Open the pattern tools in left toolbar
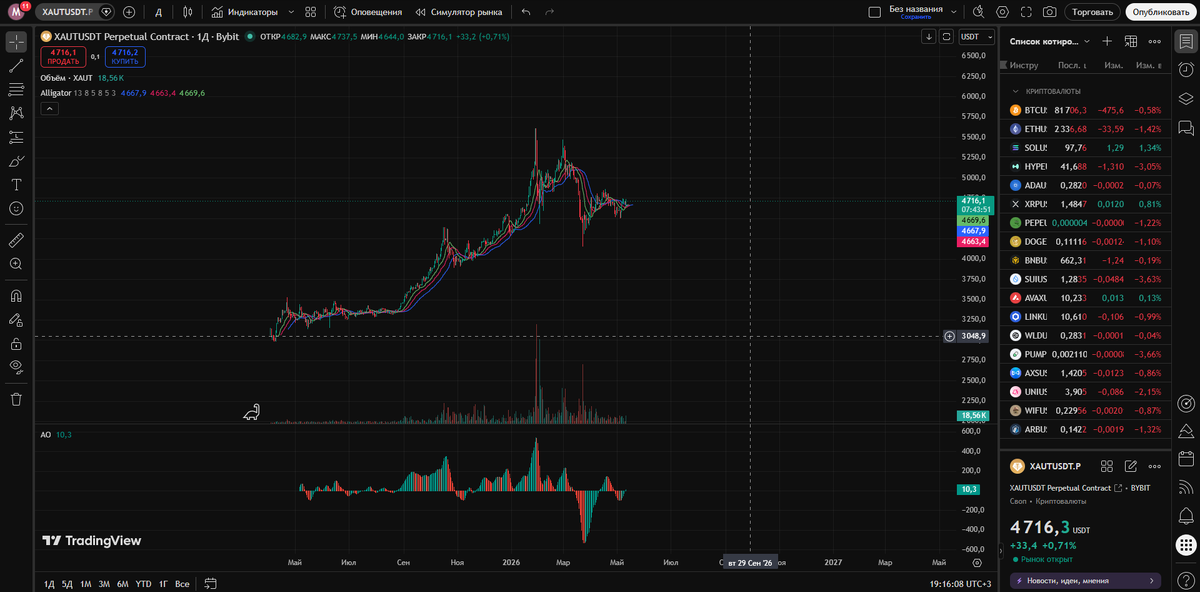 16,113
